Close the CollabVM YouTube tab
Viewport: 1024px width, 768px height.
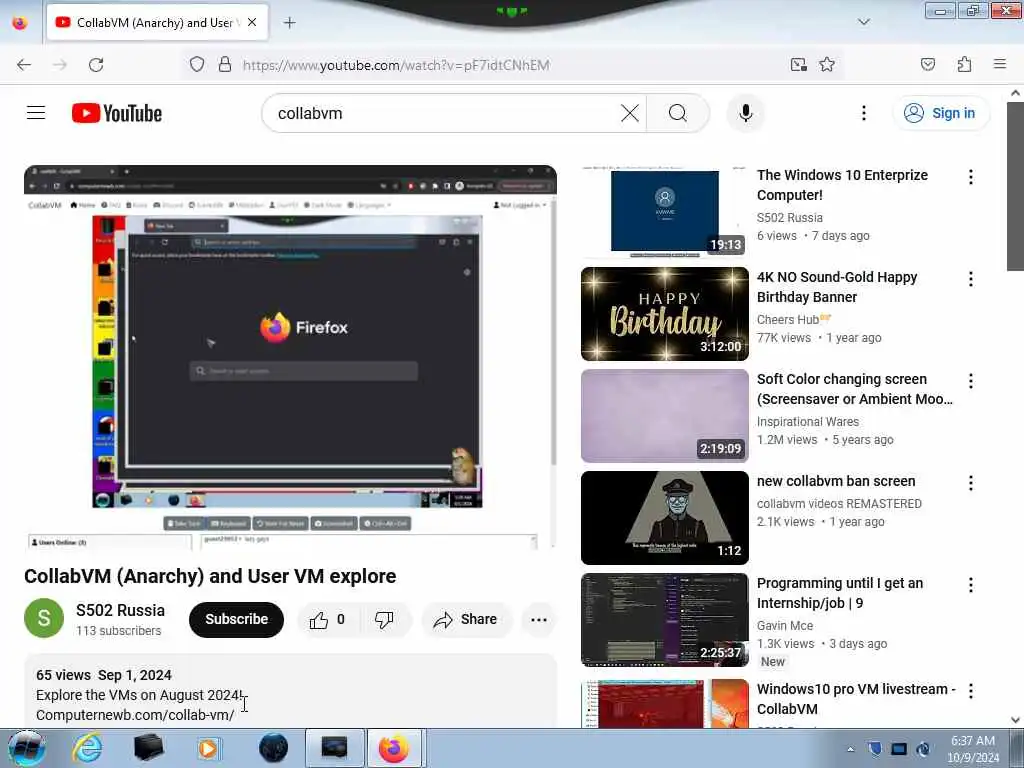[x=252, y=22]
